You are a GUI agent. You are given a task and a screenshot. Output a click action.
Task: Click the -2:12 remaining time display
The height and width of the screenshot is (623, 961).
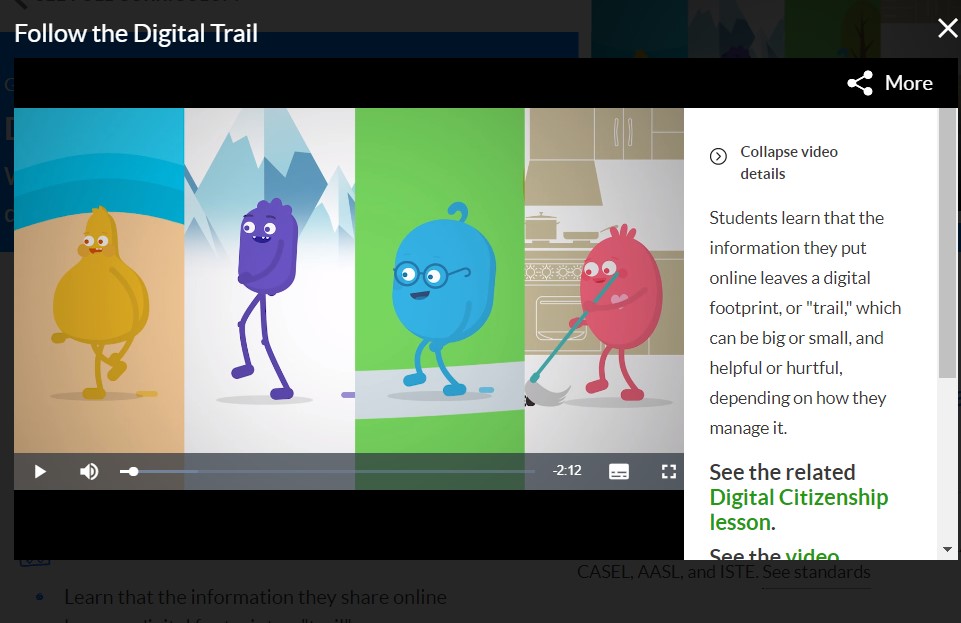(x=567, y=471)
